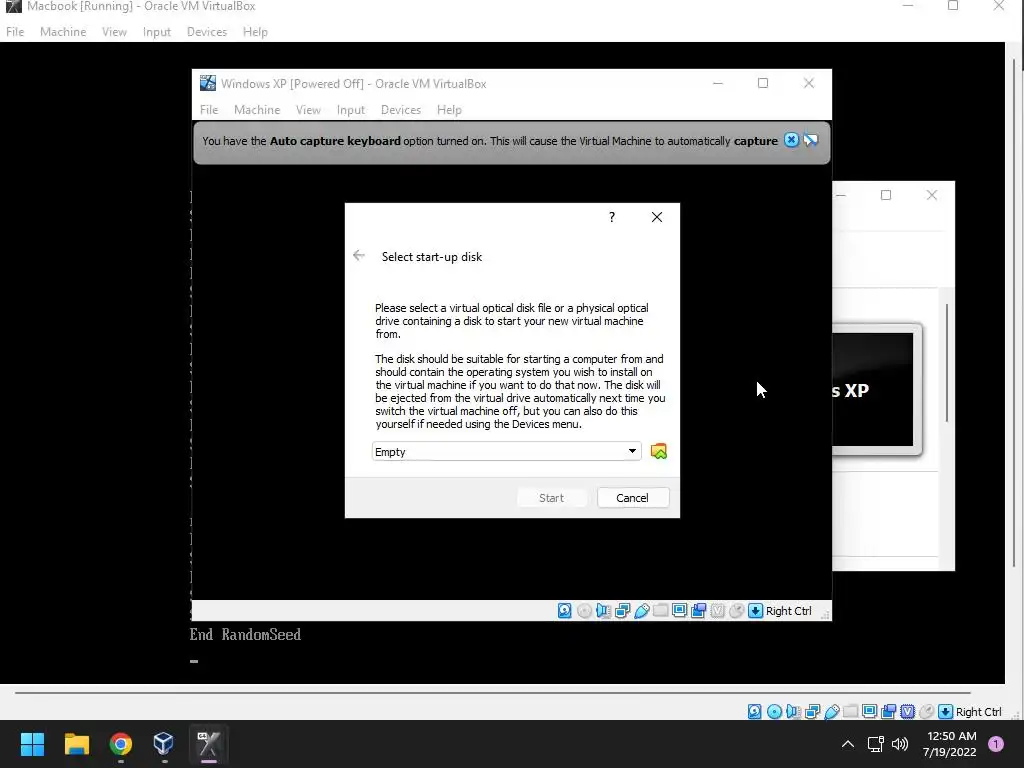Click shared folders indicator in Macbook status bar
The height and width of the screenshot is (768, 1024).
click(850, 711)
